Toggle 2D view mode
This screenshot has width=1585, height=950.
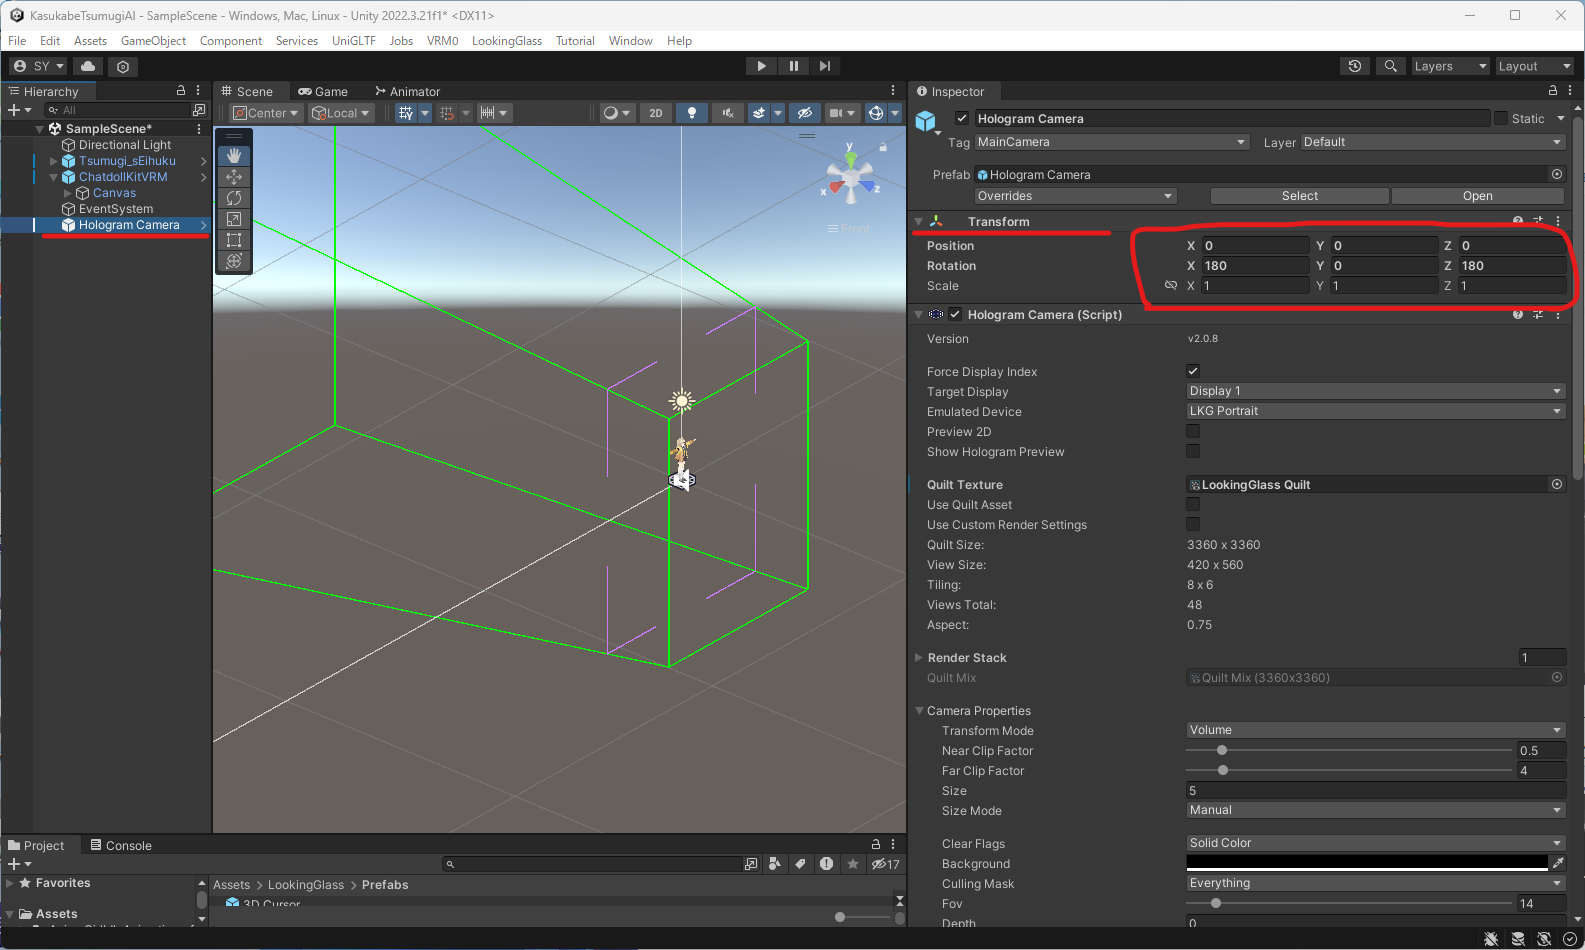tap(656, 113)
